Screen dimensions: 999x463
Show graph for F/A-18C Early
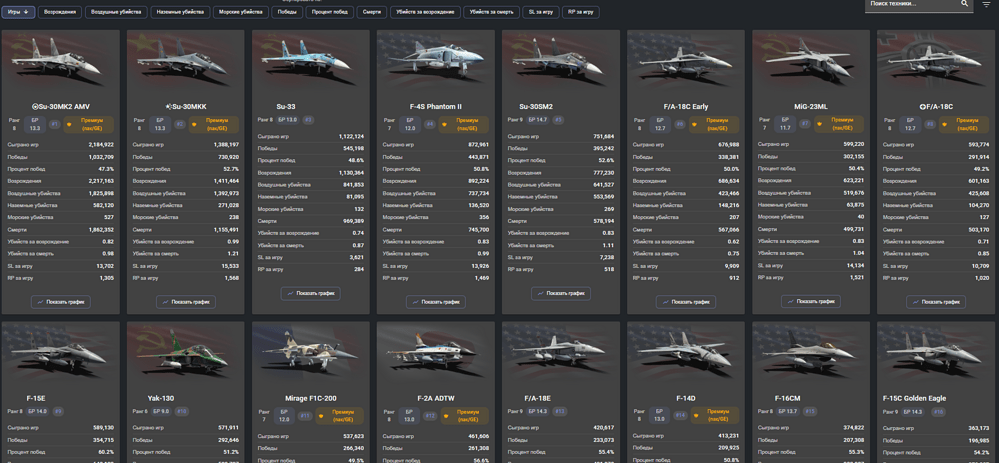686,302
